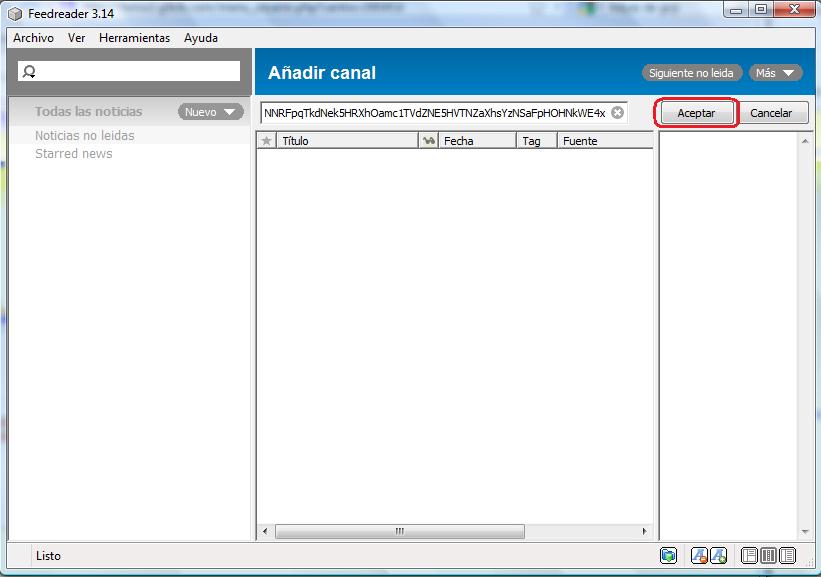Sort by Fuente column header

coord(605,140)
